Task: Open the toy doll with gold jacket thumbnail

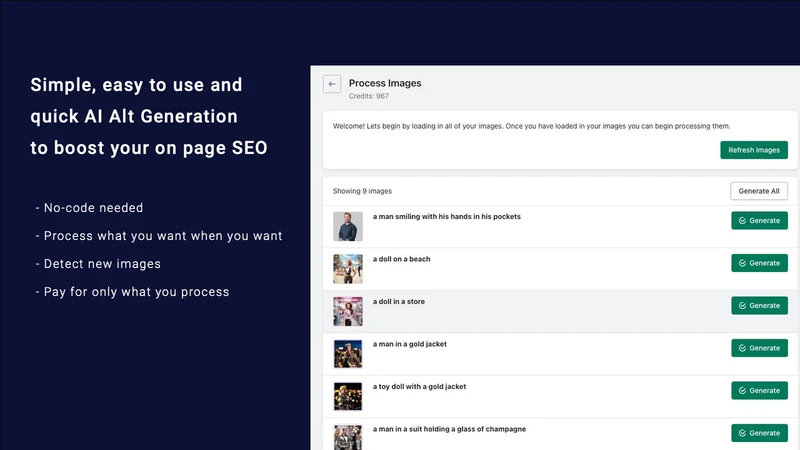Action: point(348,396)
